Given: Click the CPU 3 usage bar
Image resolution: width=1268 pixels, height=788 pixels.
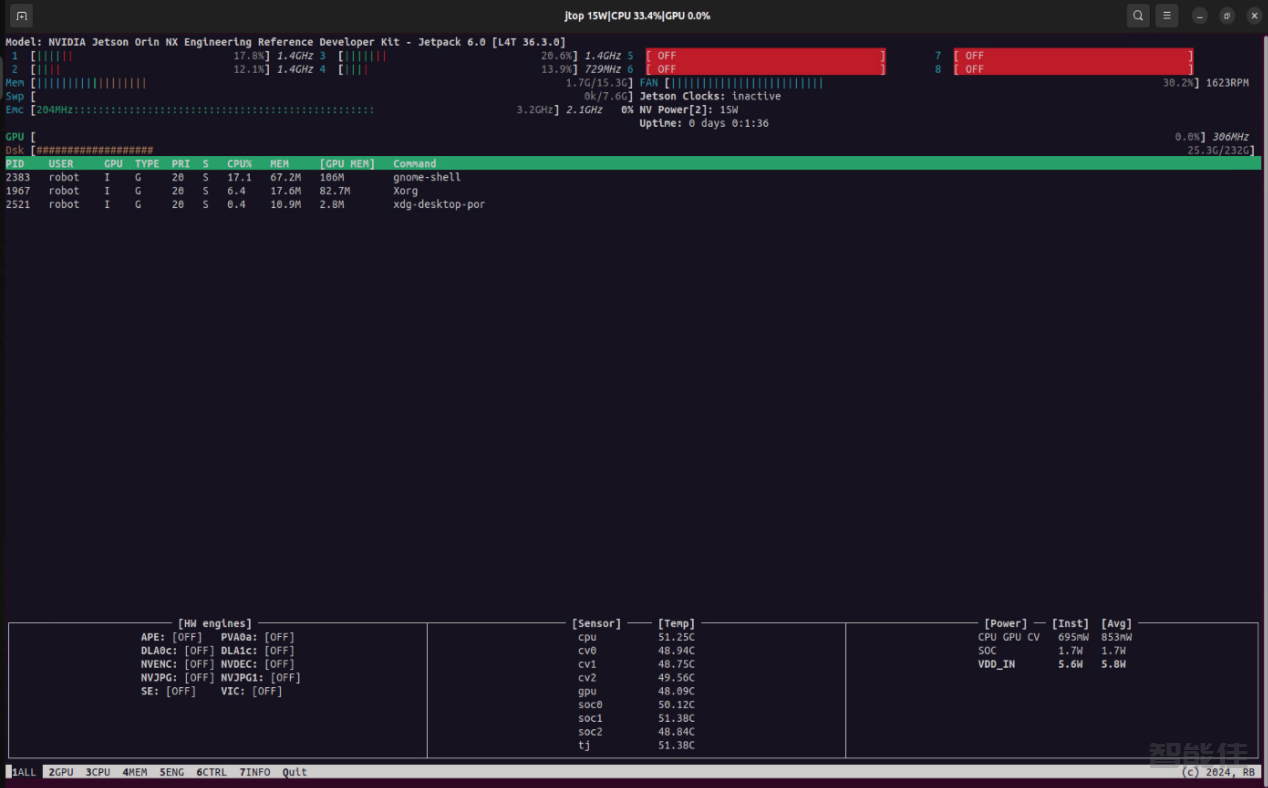Looking at the screenshot, I should [458, 56].
